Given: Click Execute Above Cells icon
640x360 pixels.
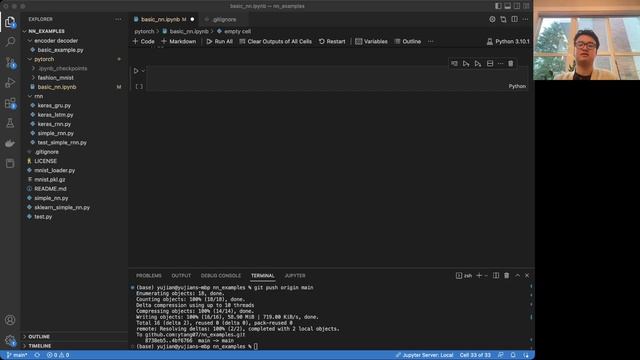Looking at the screenshot, I should (466, 64).
